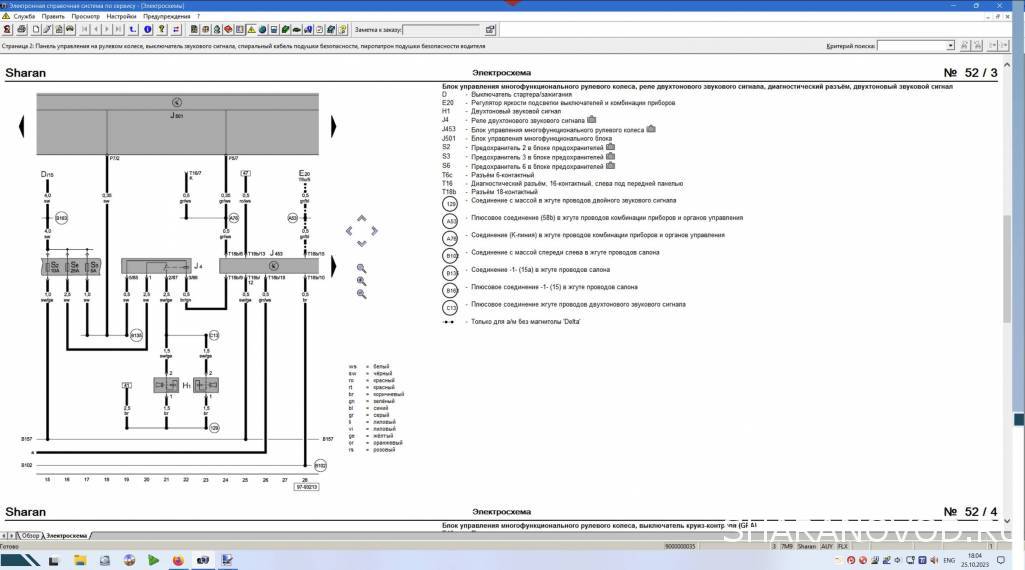Go to previous diagram via left black arrow
Viewport: 1025px width, 570px height.
(x=22, y=126)
